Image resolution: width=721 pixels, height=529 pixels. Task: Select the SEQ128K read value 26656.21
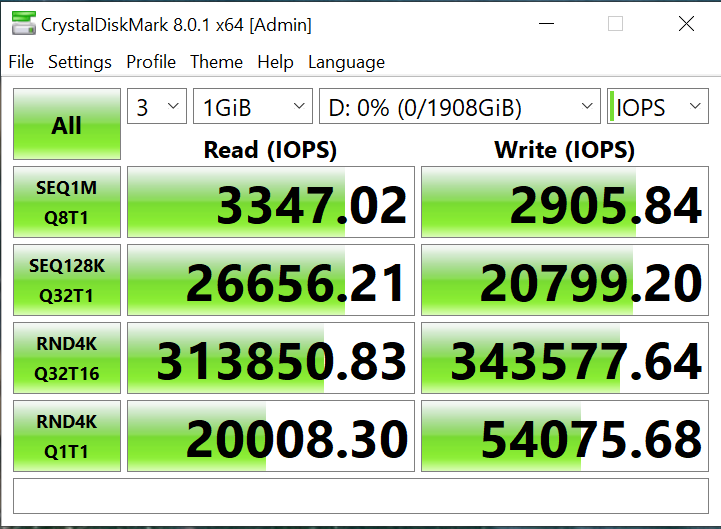[x=271, y=280]
